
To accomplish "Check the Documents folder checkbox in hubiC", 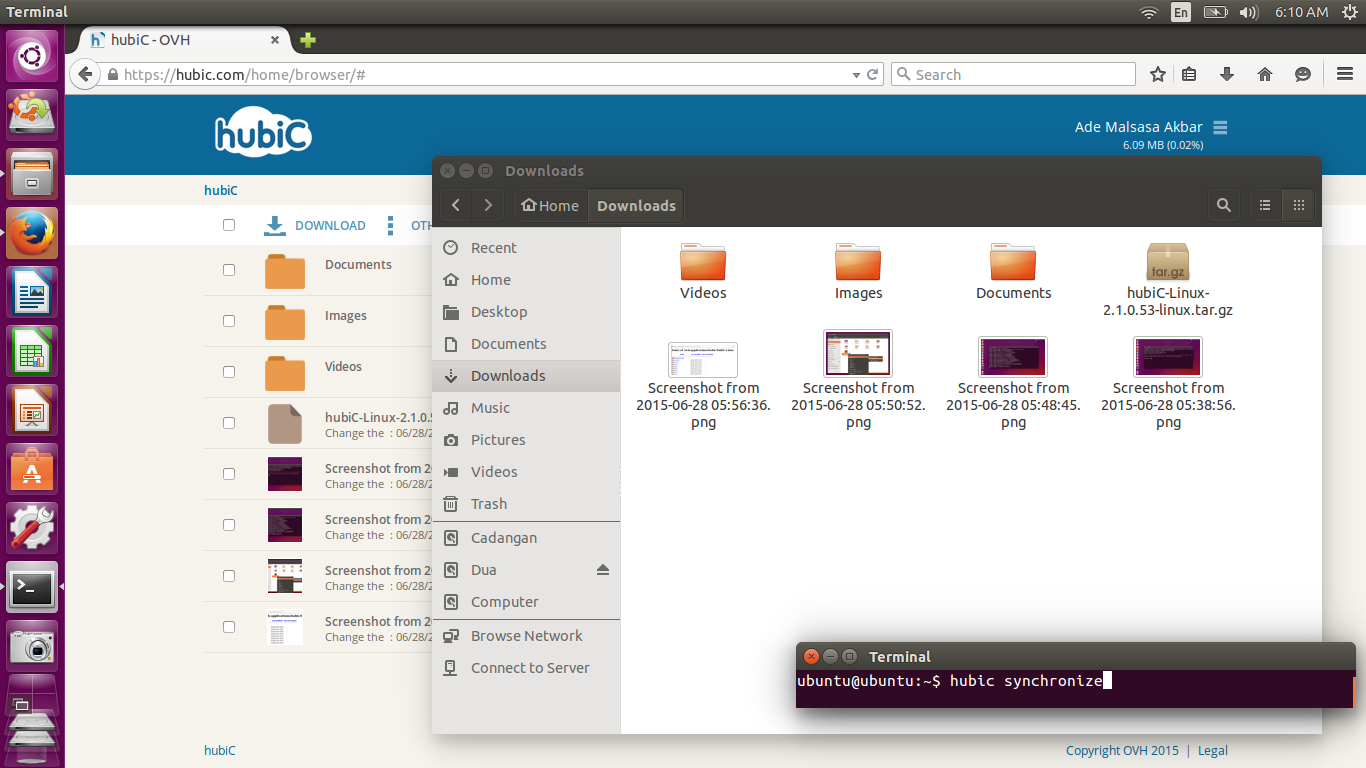I will pyautogui.click(x=229, y=270).
